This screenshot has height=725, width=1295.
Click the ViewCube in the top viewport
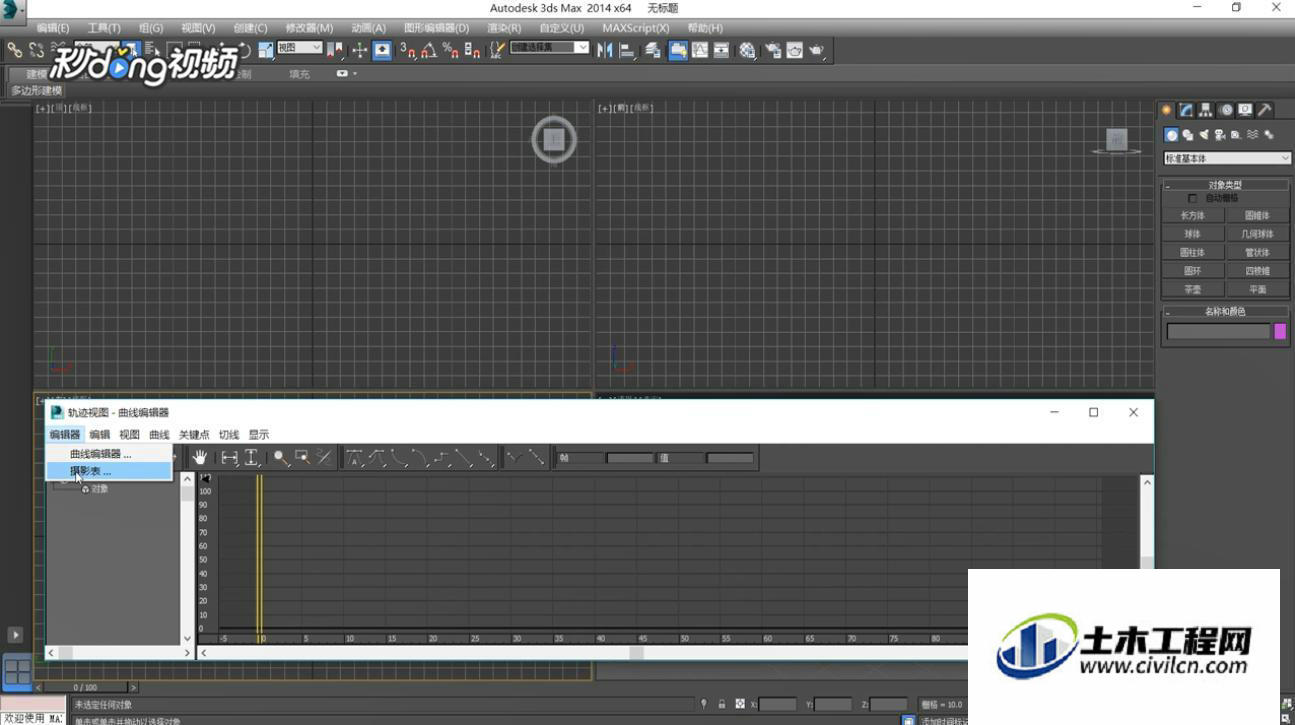(x=554, y=140)
